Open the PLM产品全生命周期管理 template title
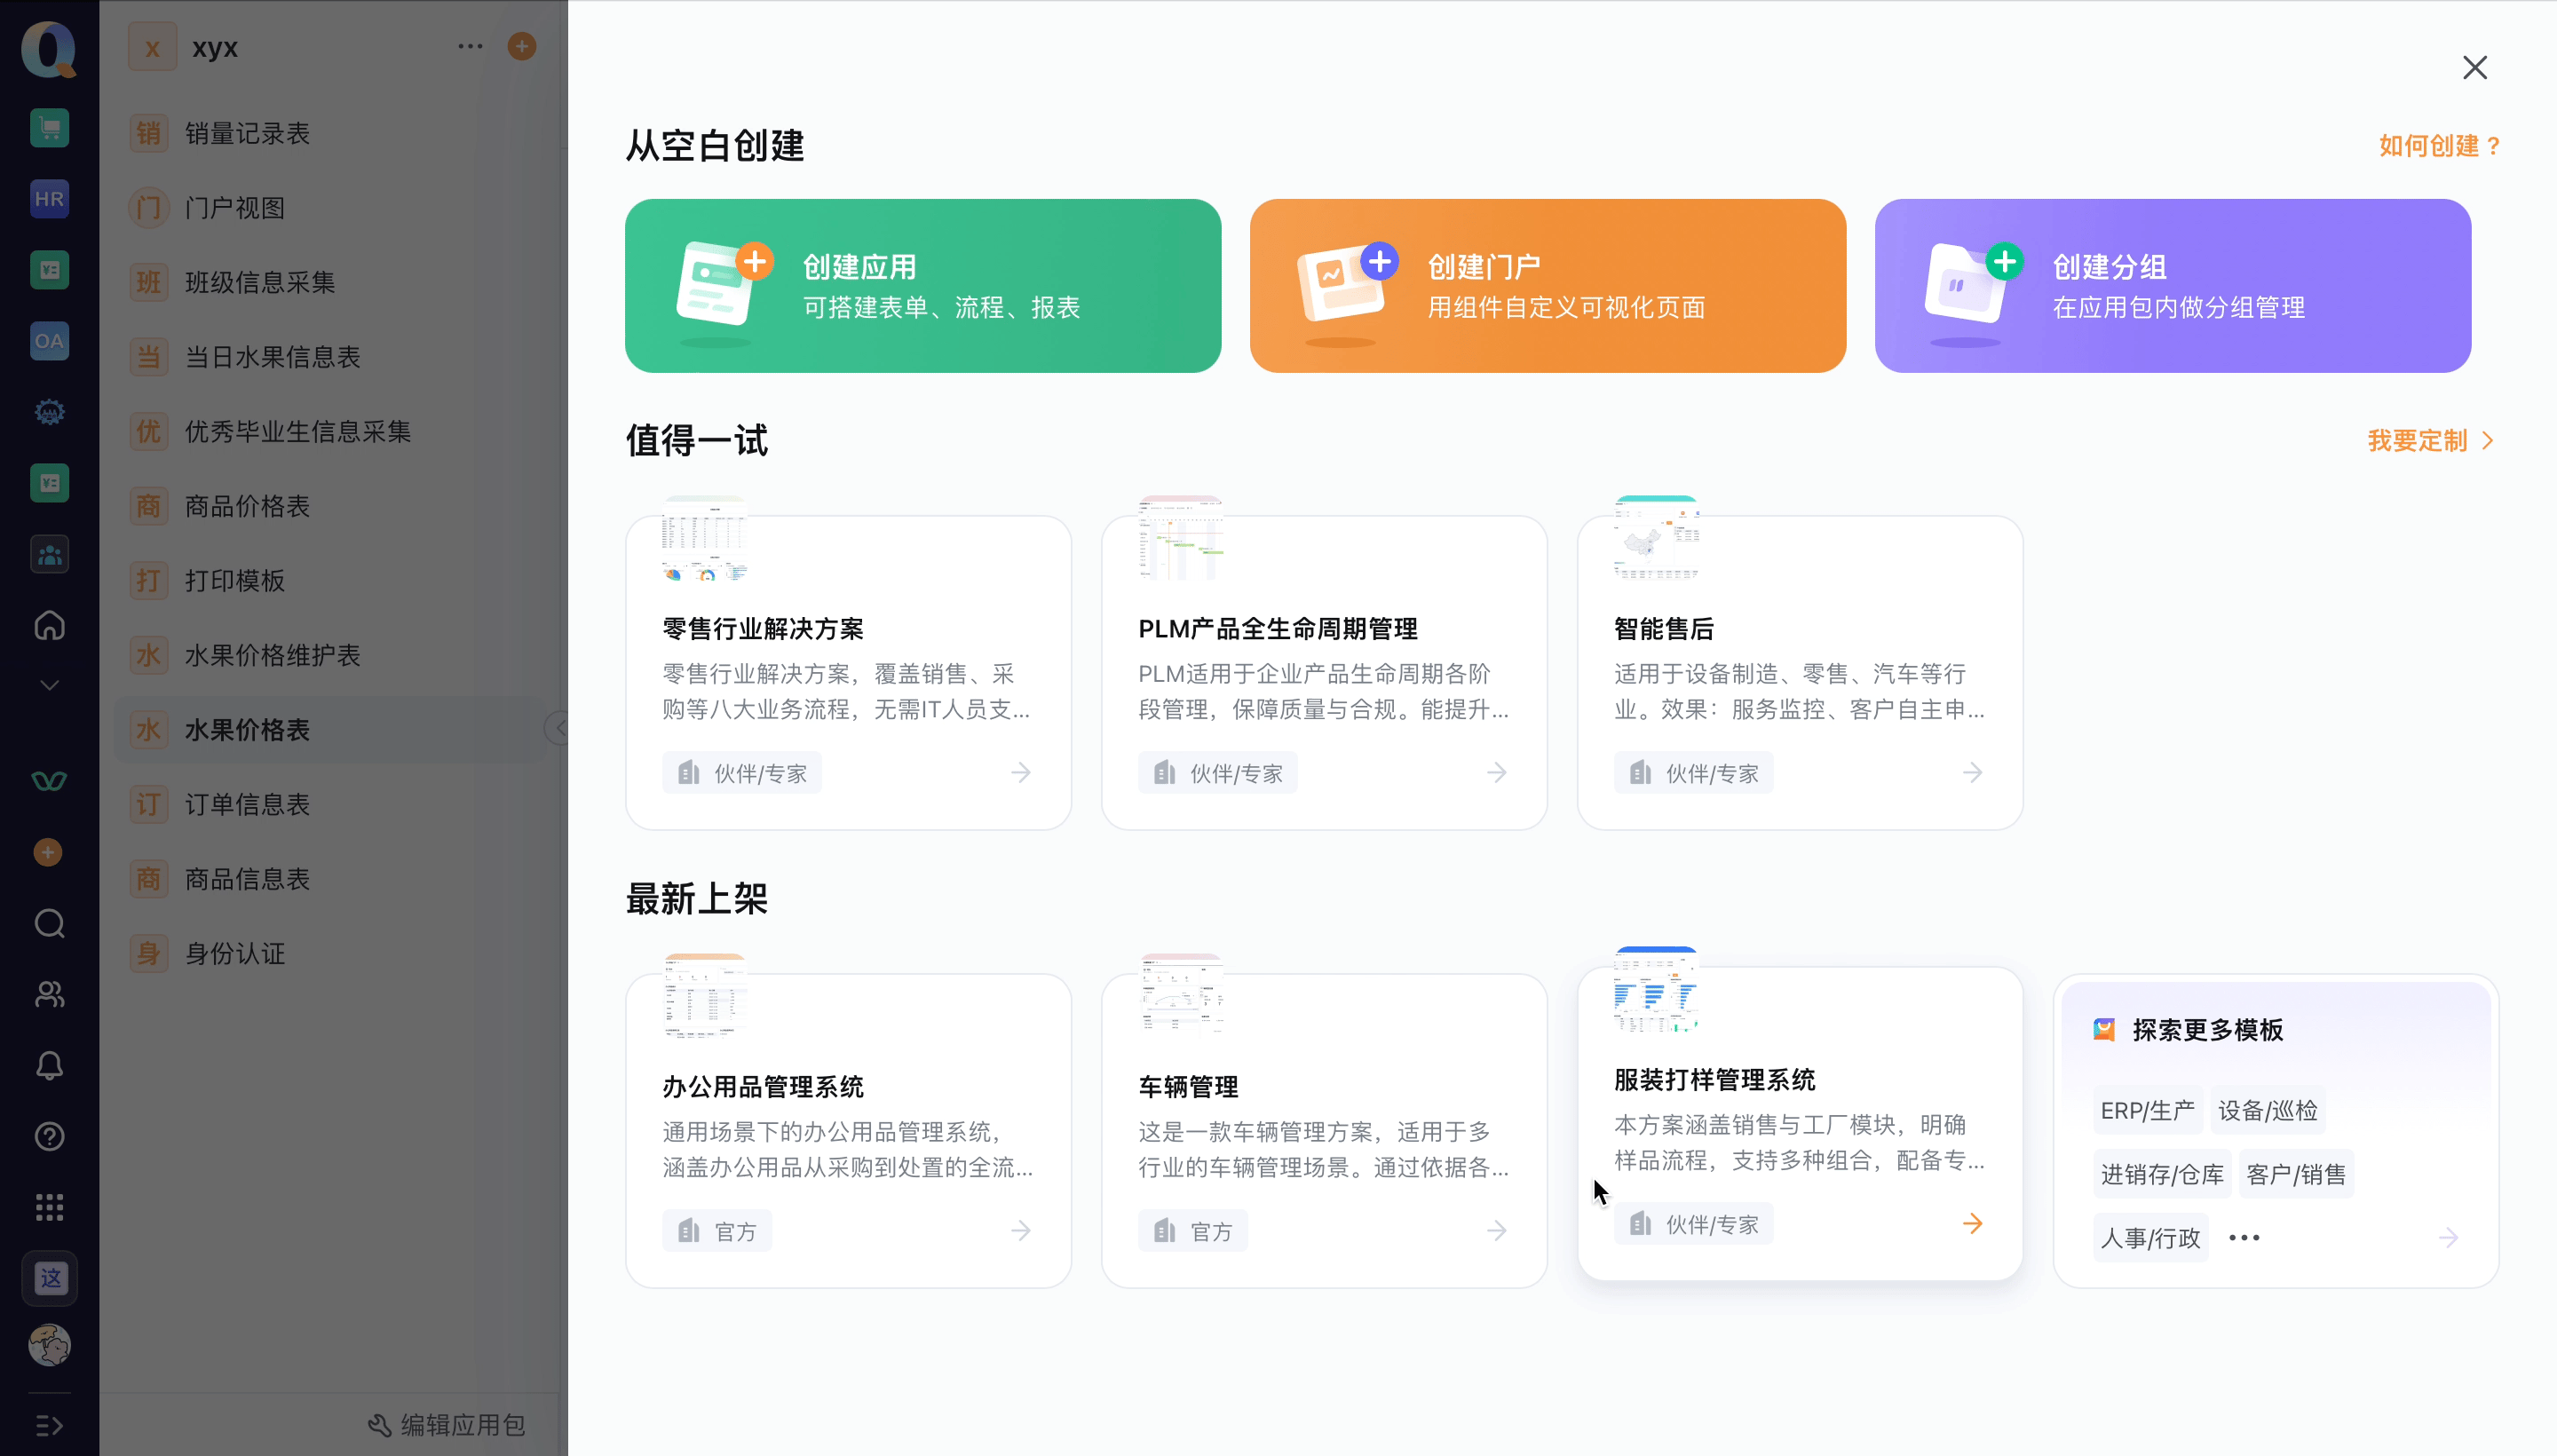 click(1278, 629)
